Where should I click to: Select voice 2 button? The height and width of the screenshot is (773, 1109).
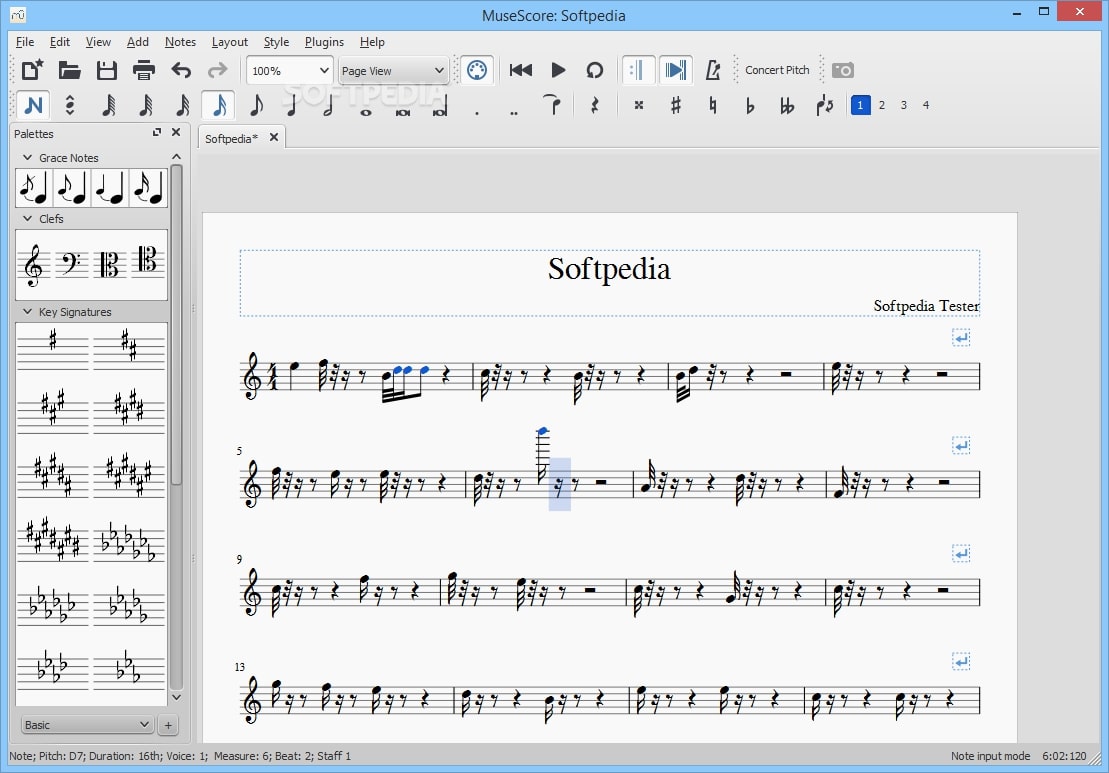(x=882, y=105)
